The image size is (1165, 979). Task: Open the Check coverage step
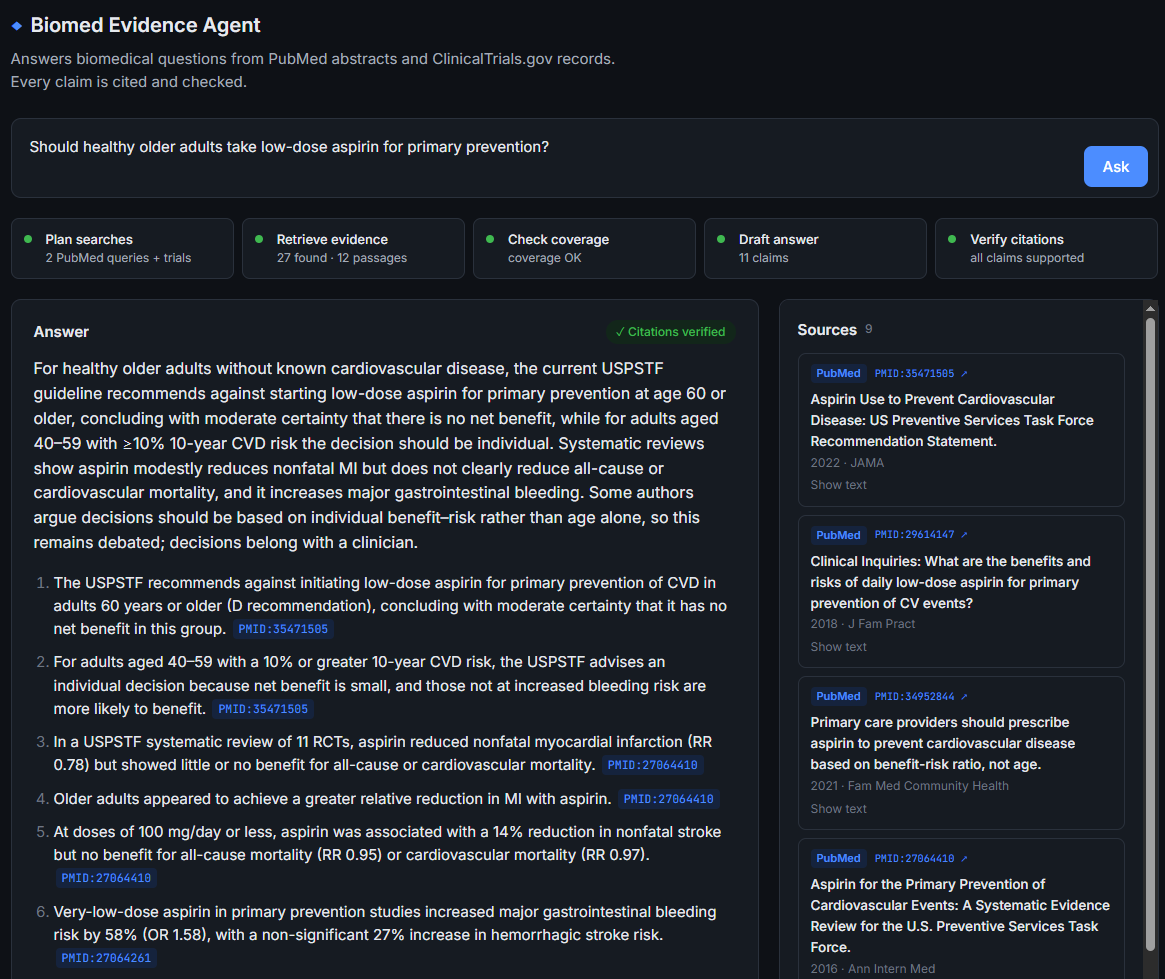coord(585,248)
